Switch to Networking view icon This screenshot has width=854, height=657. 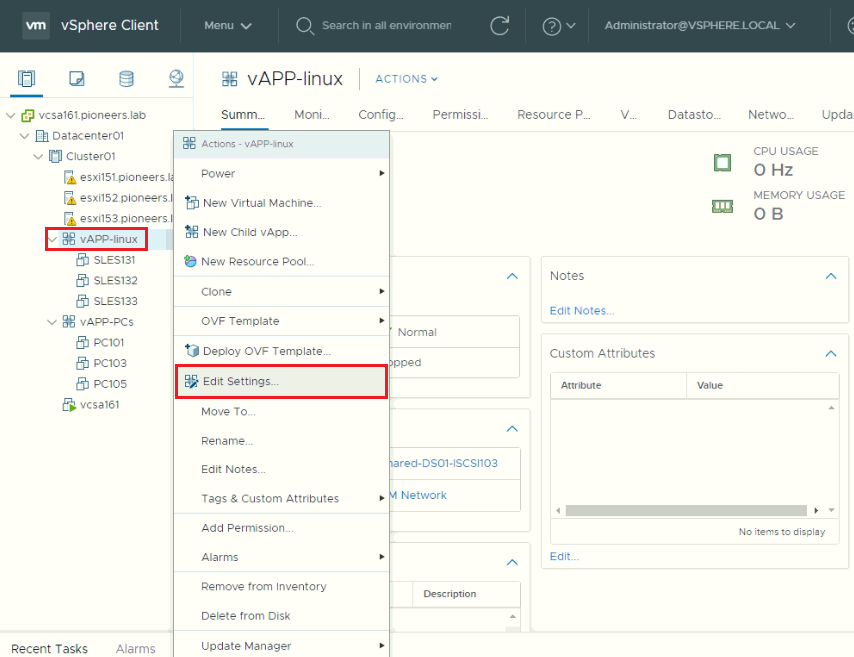tap(176, 79)
